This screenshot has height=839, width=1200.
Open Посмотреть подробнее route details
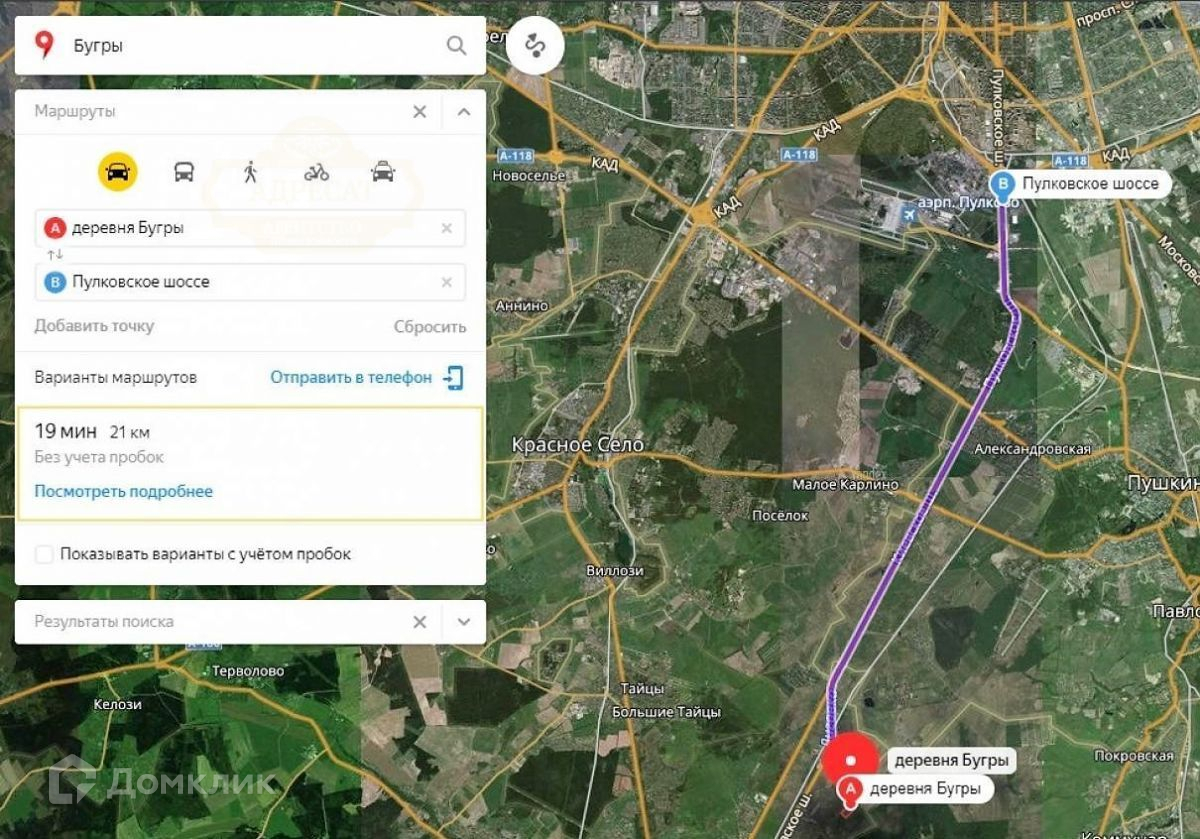tap(124, 491)
